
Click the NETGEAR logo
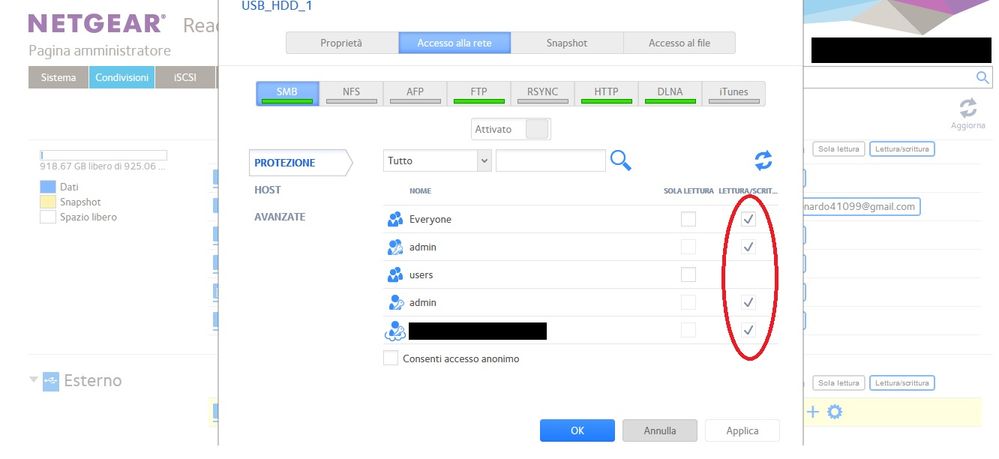point(97,24)
